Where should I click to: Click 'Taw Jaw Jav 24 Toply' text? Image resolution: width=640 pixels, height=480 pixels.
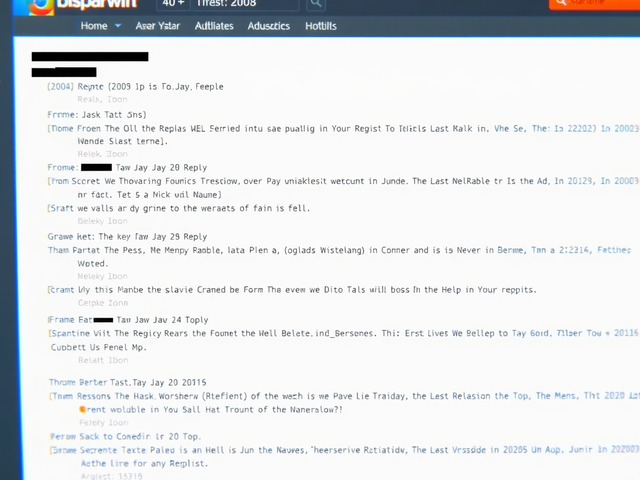[x=162, y=320]
